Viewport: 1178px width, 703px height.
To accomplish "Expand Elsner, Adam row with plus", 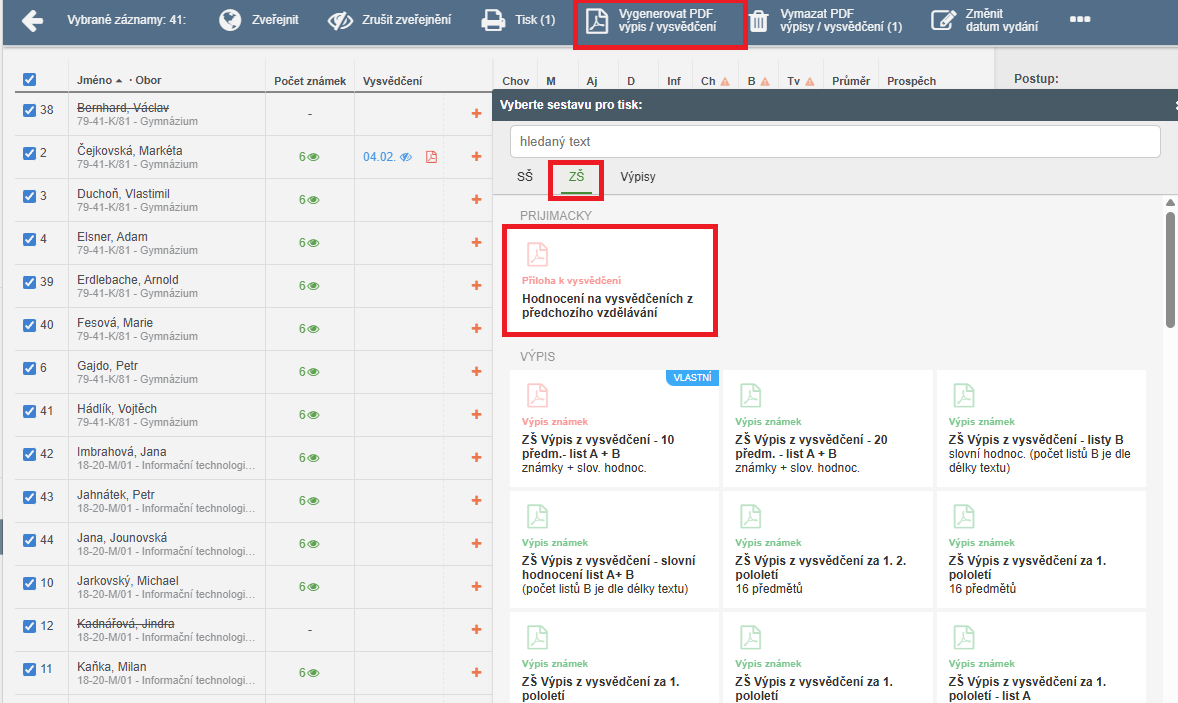I will coord(476,242).
